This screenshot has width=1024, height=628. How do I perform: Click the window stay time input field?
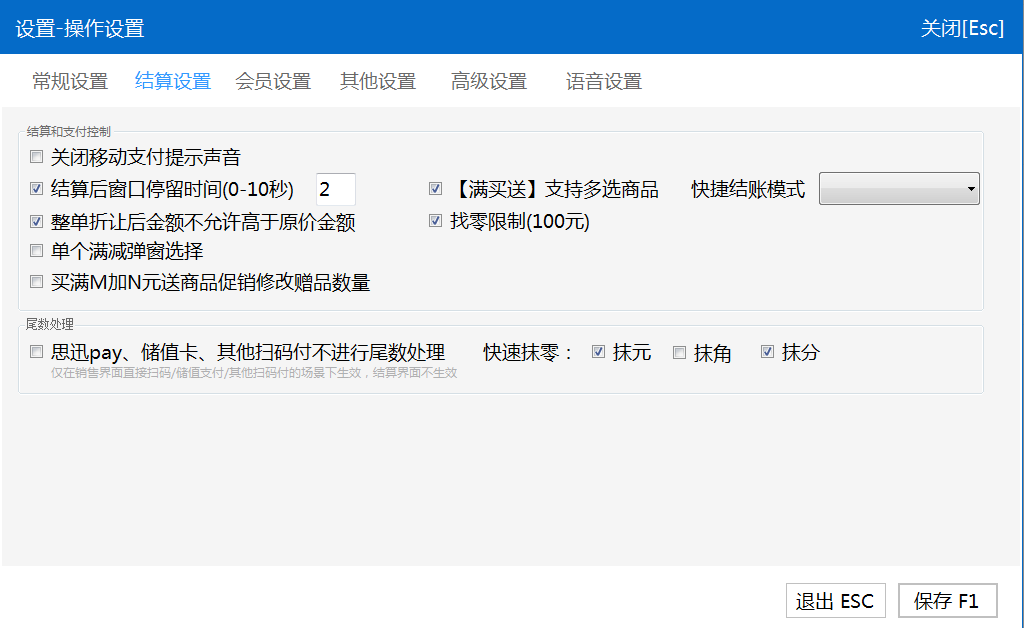coord(335,189)
